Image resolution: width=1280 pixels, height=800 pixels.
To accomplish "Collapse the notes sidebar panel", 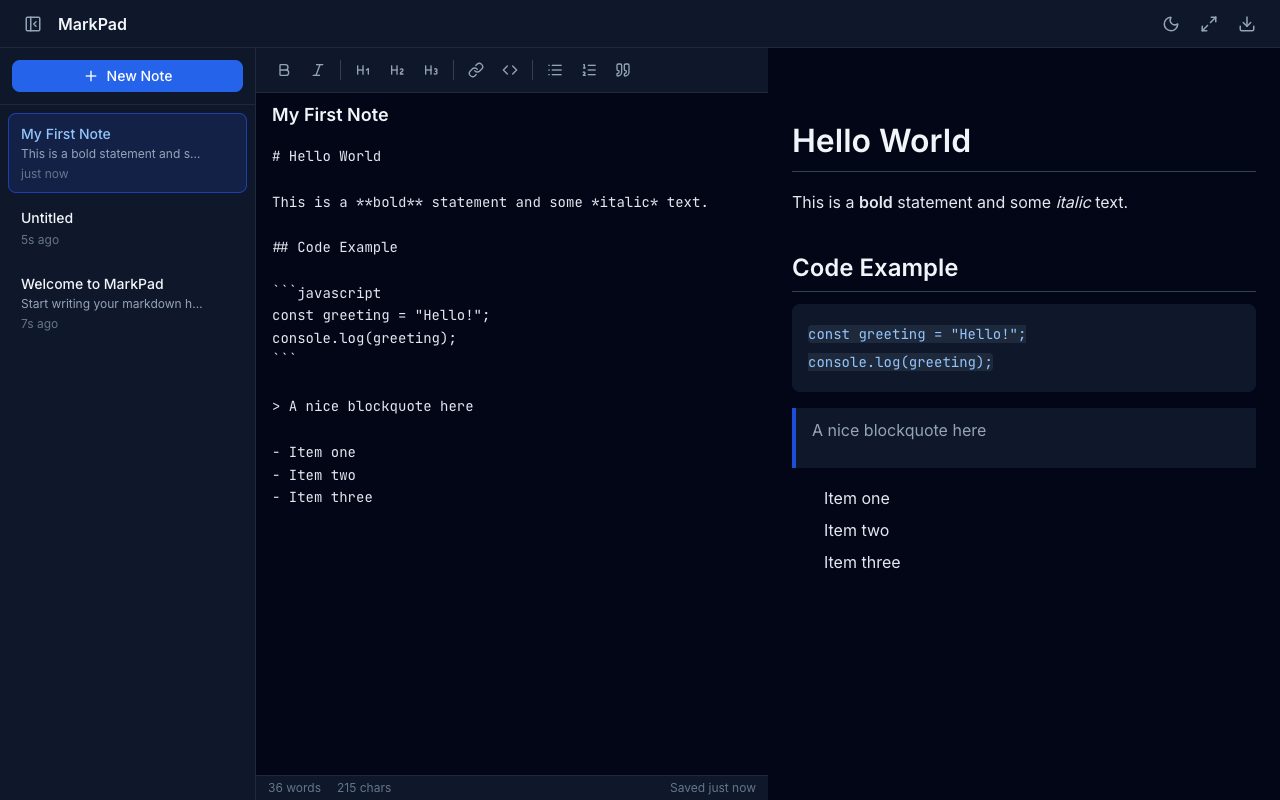I will [33, 24].
